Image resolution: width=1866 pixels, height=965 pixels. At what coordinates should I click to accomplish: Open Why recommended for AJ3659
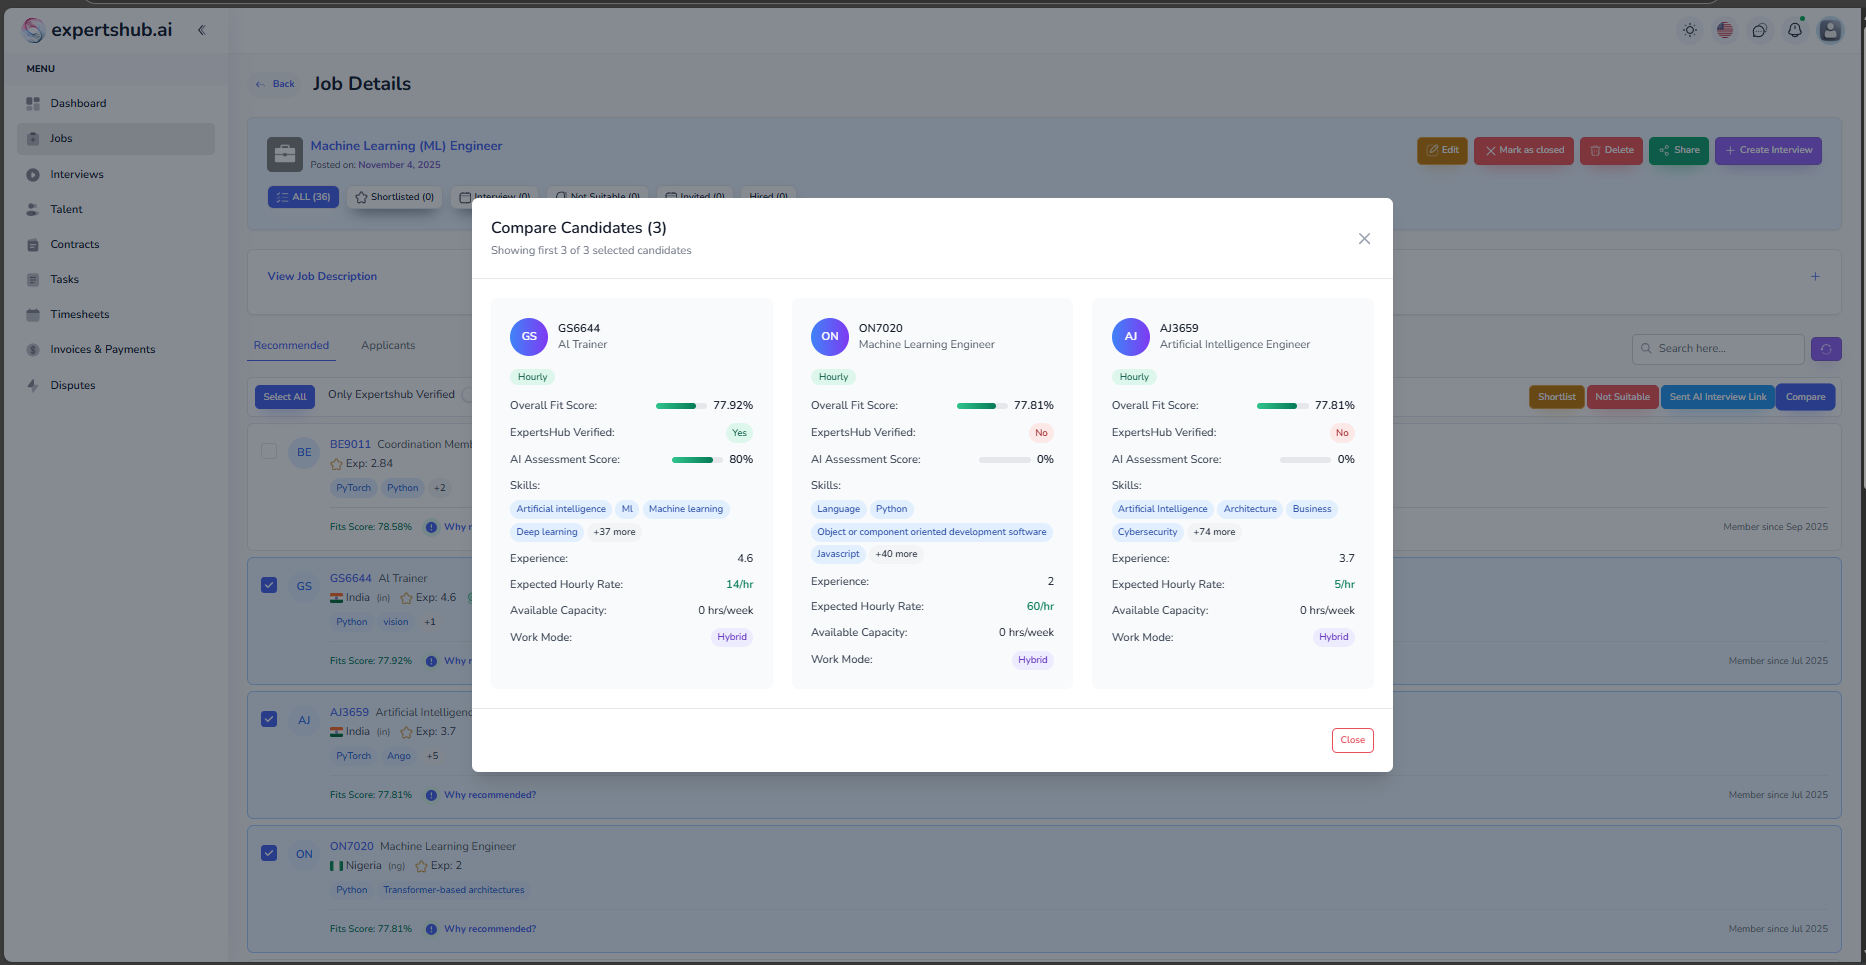[490, 795]
